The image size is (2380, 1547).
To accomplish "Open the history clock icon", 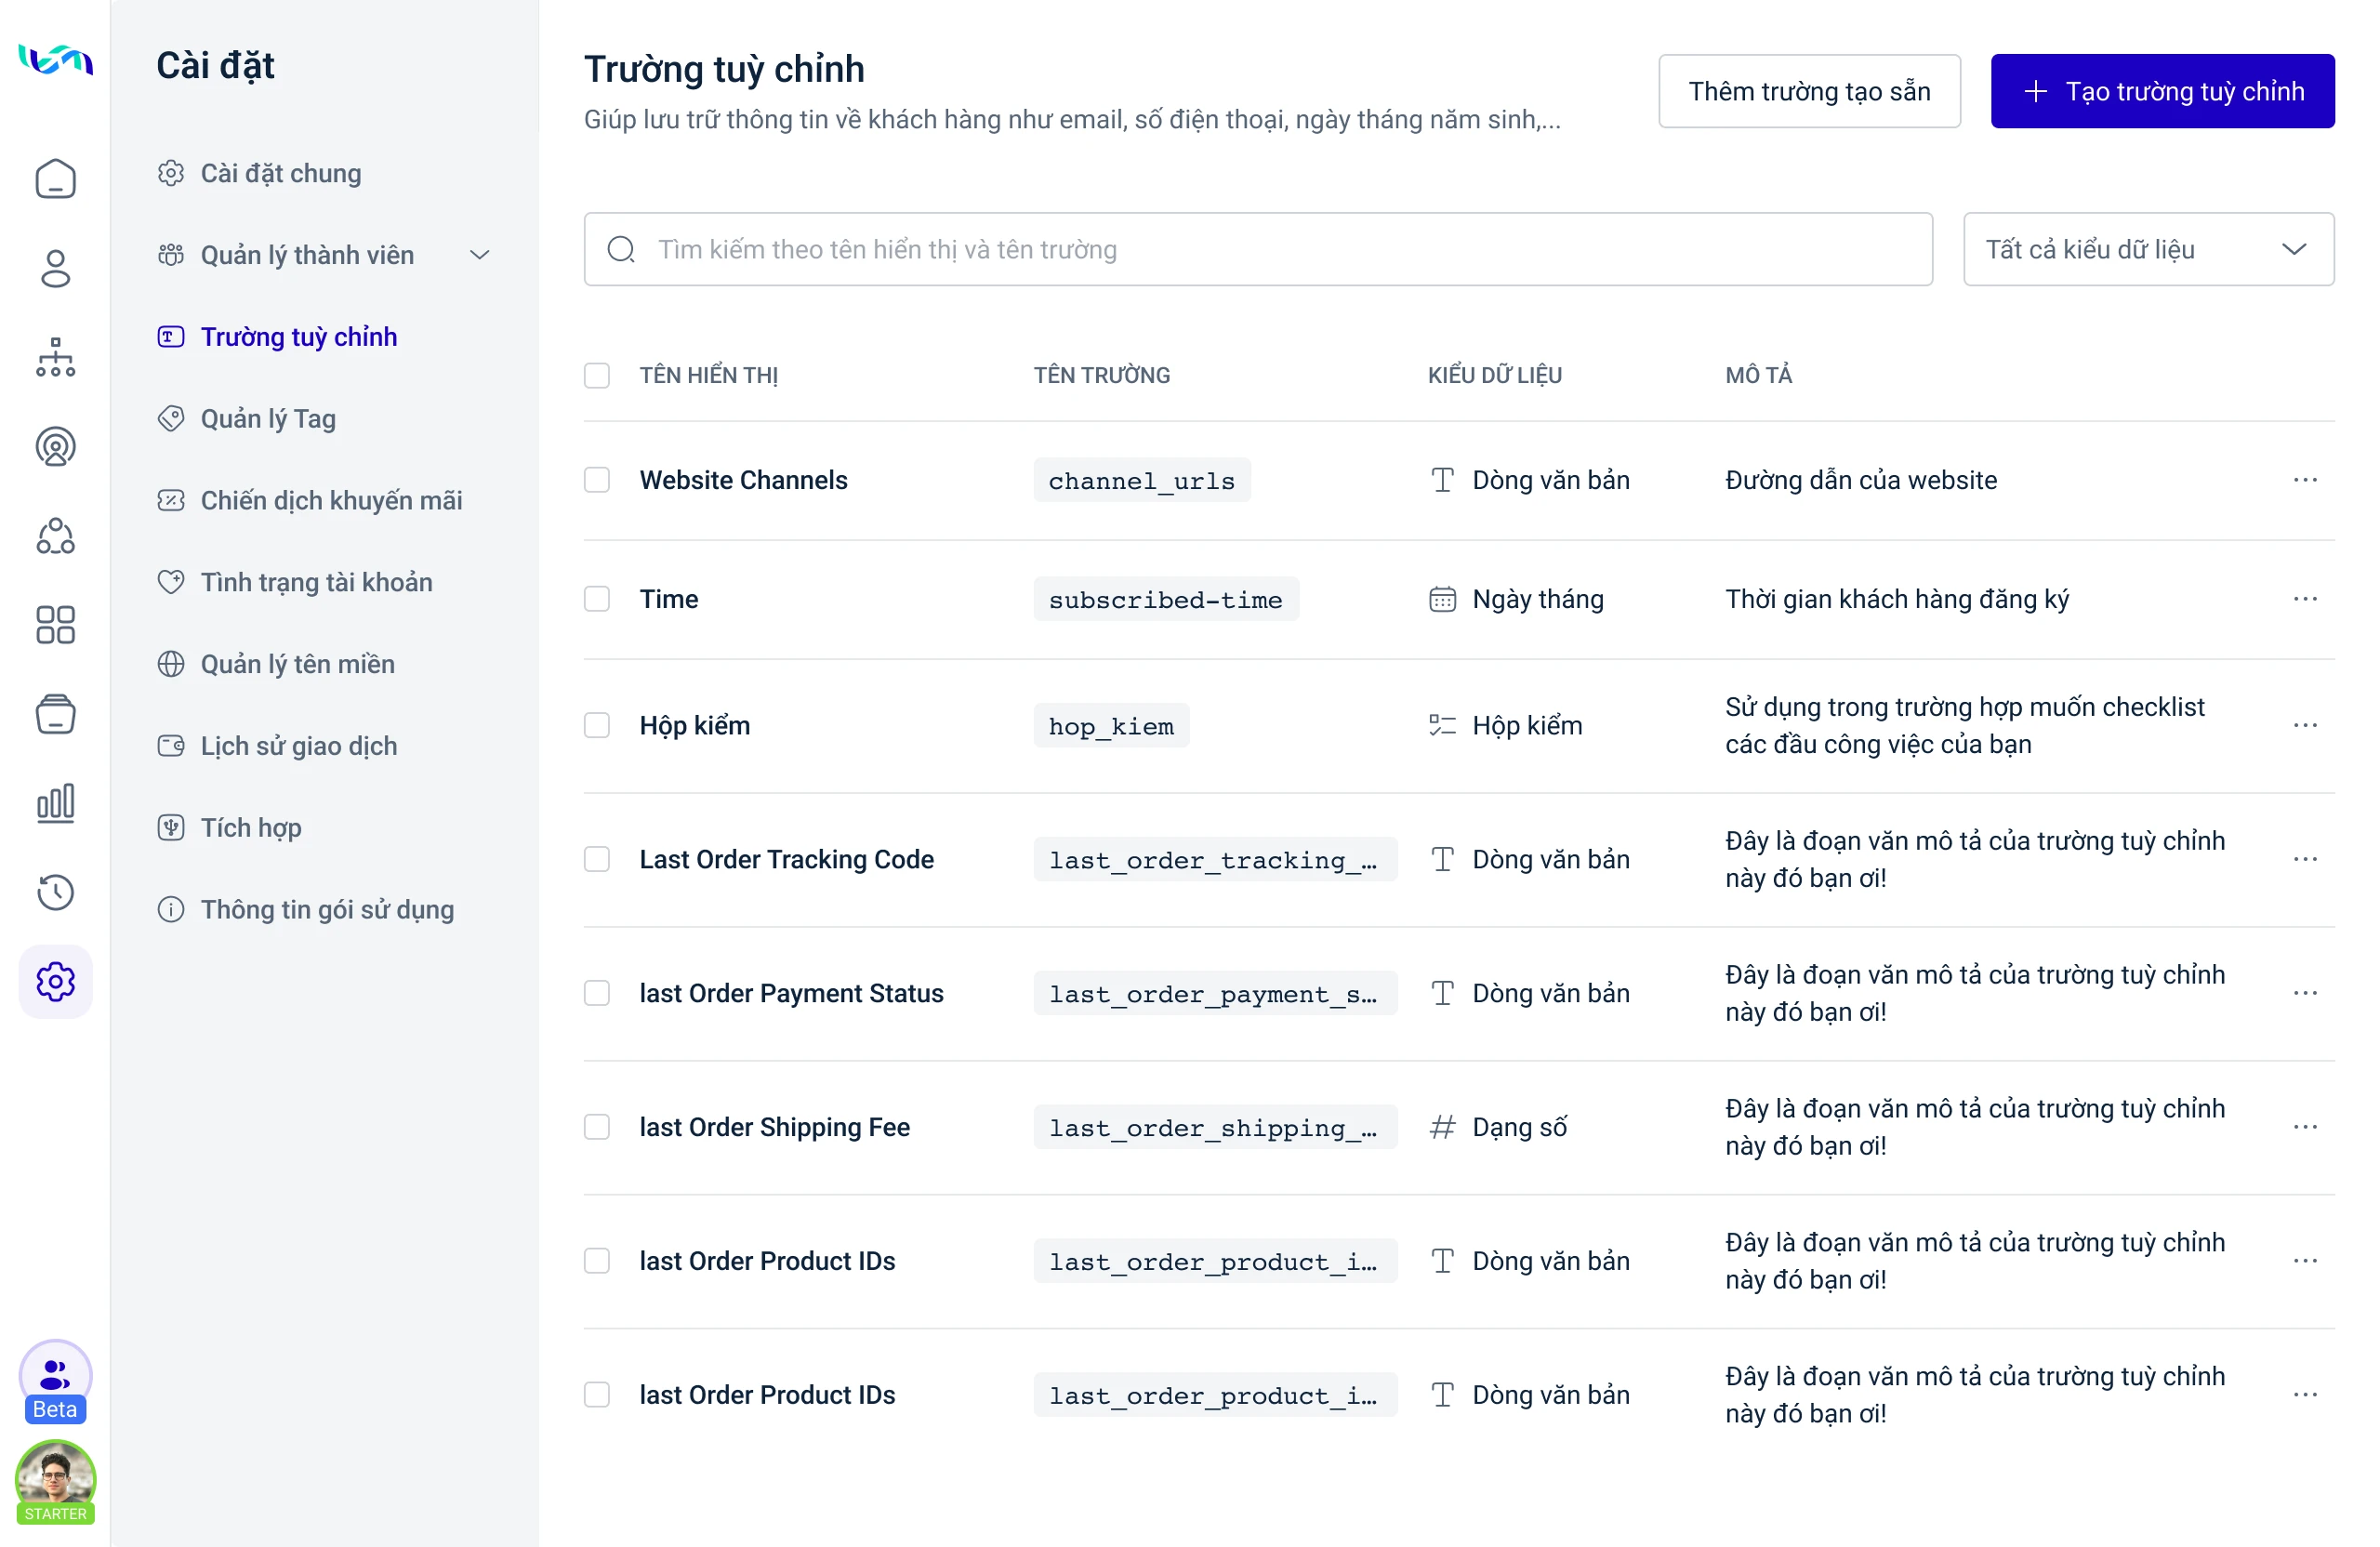I will pos(55,892).
